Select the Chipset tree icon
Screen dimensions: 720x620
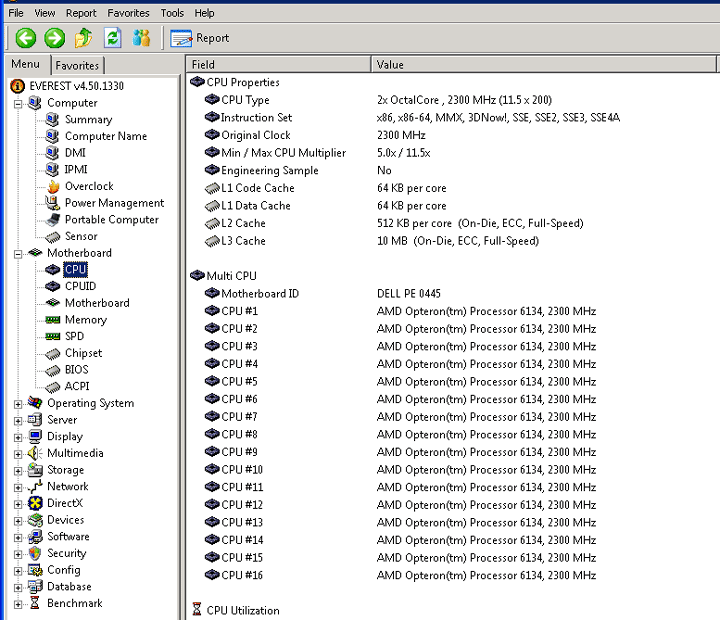pos(53,353)
